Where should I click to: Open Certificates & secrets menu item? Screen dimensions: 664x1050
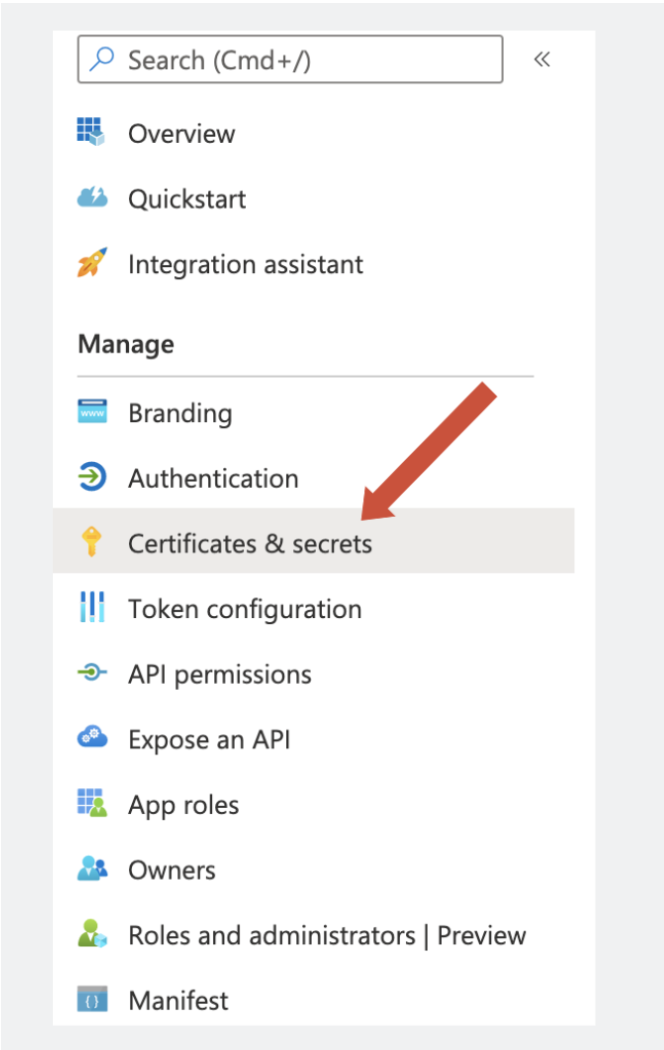(x=313, y=541)
